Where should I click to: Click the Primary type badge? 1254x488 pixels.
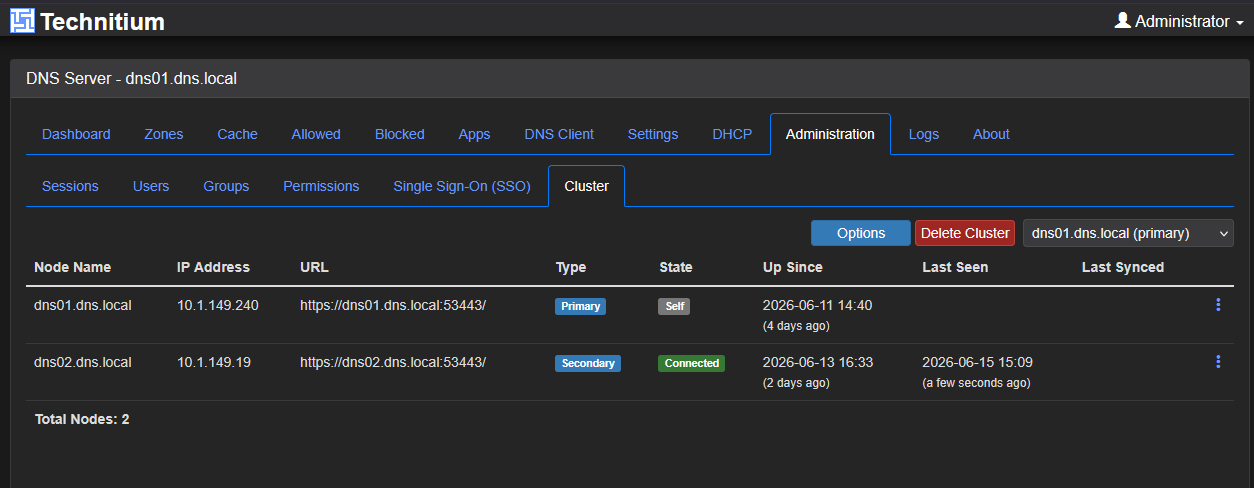tap(581, 307)
